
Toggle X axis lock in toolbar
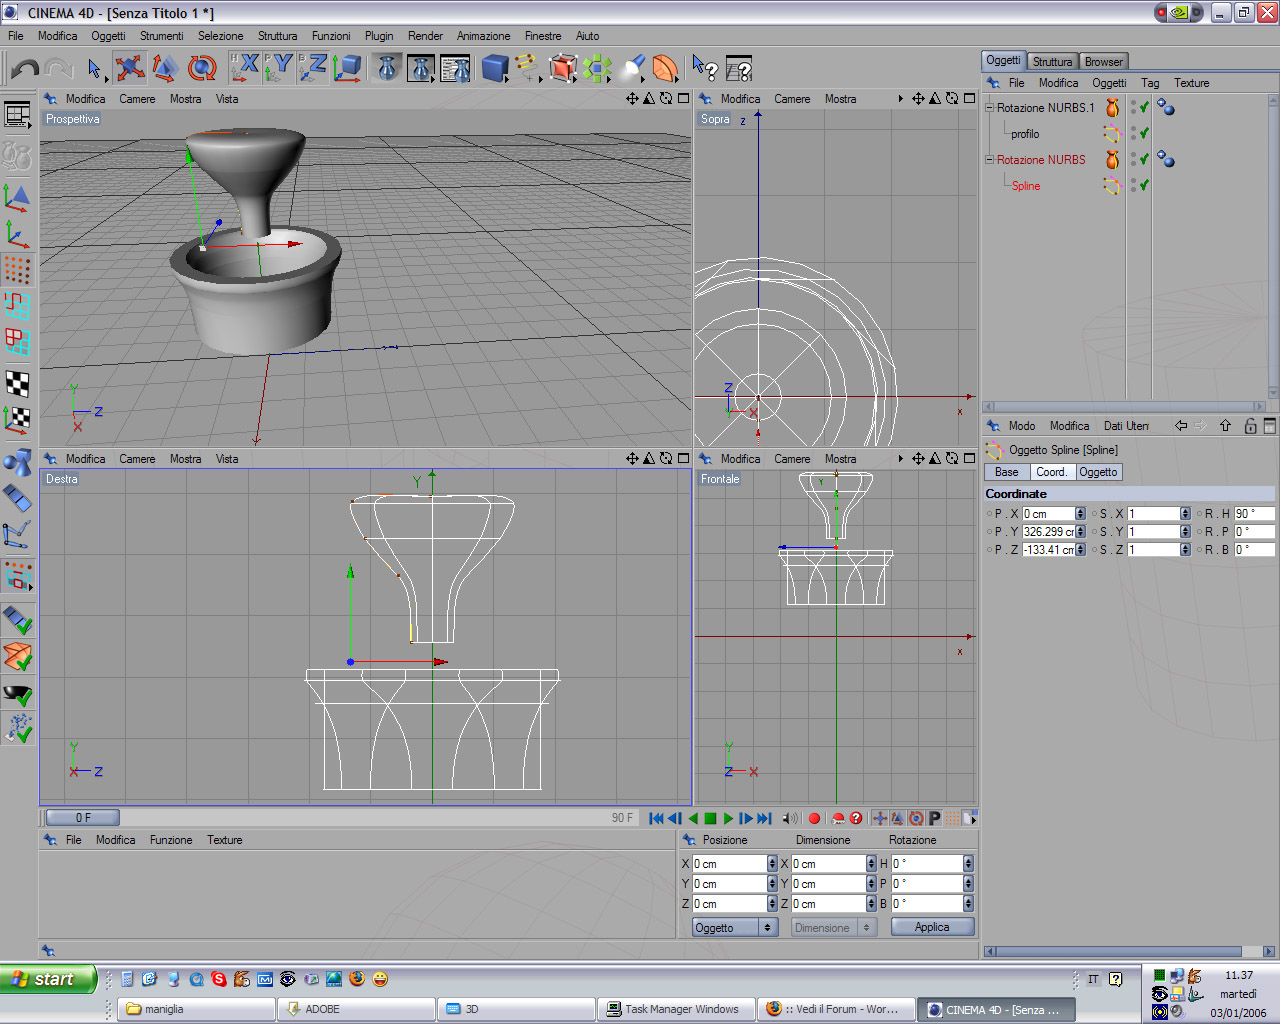pyautogui.click(x=245, y=68)
